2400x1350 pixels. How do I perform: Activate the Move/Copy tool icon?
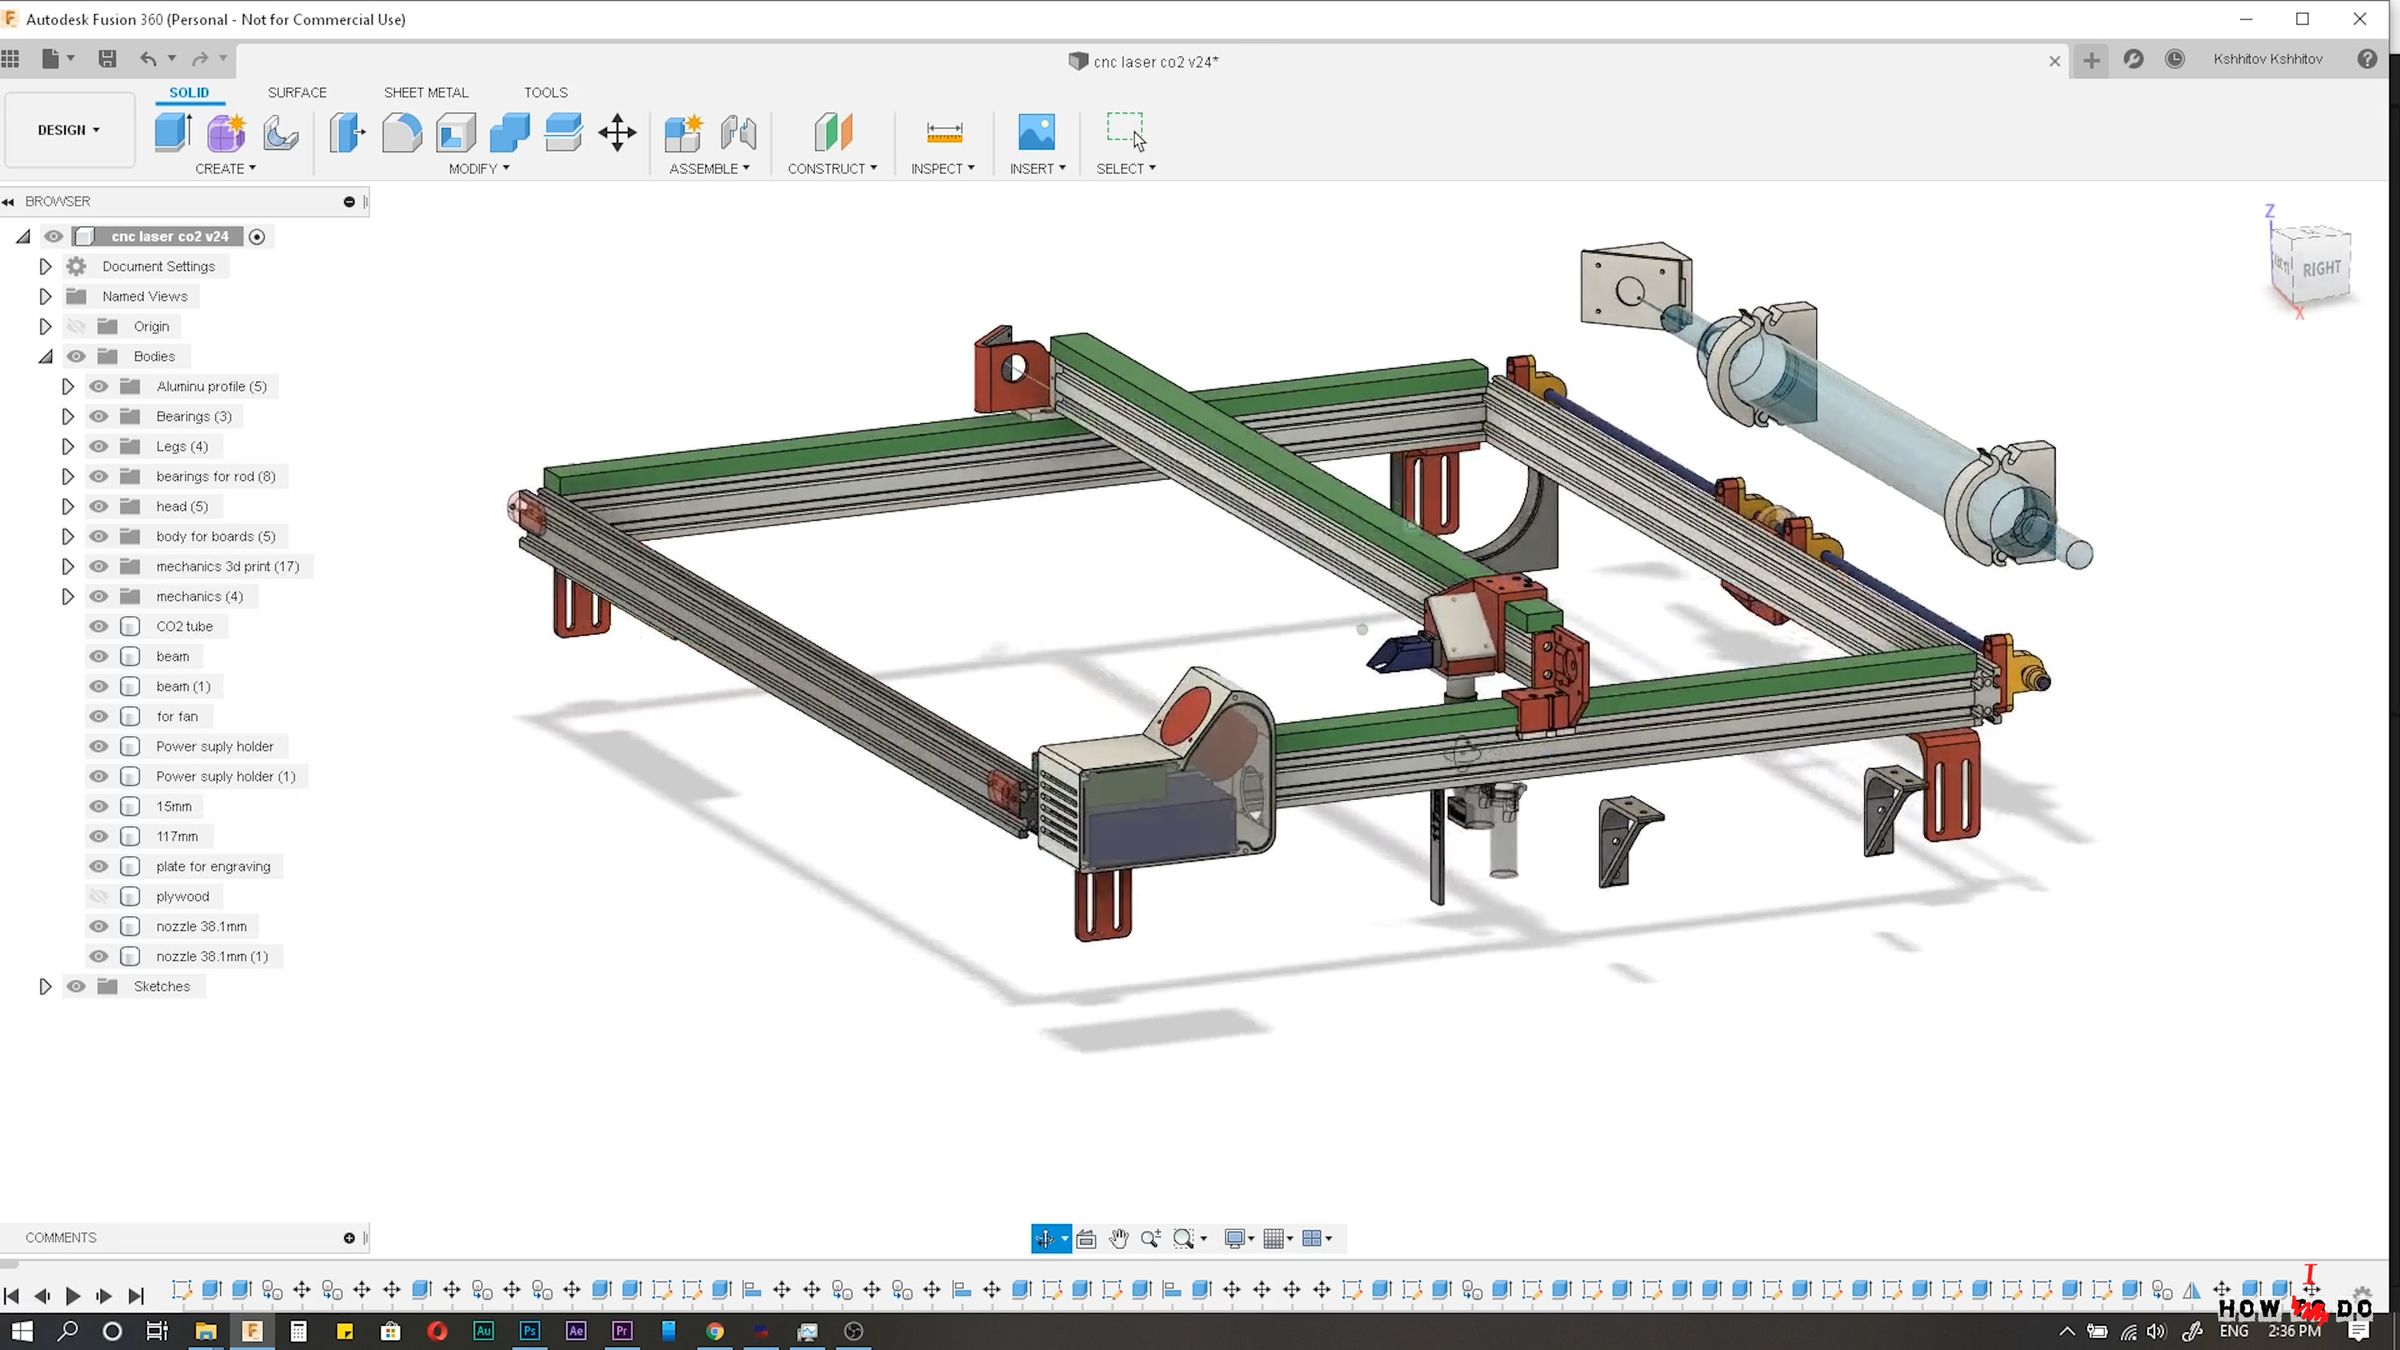click(617, 132)
